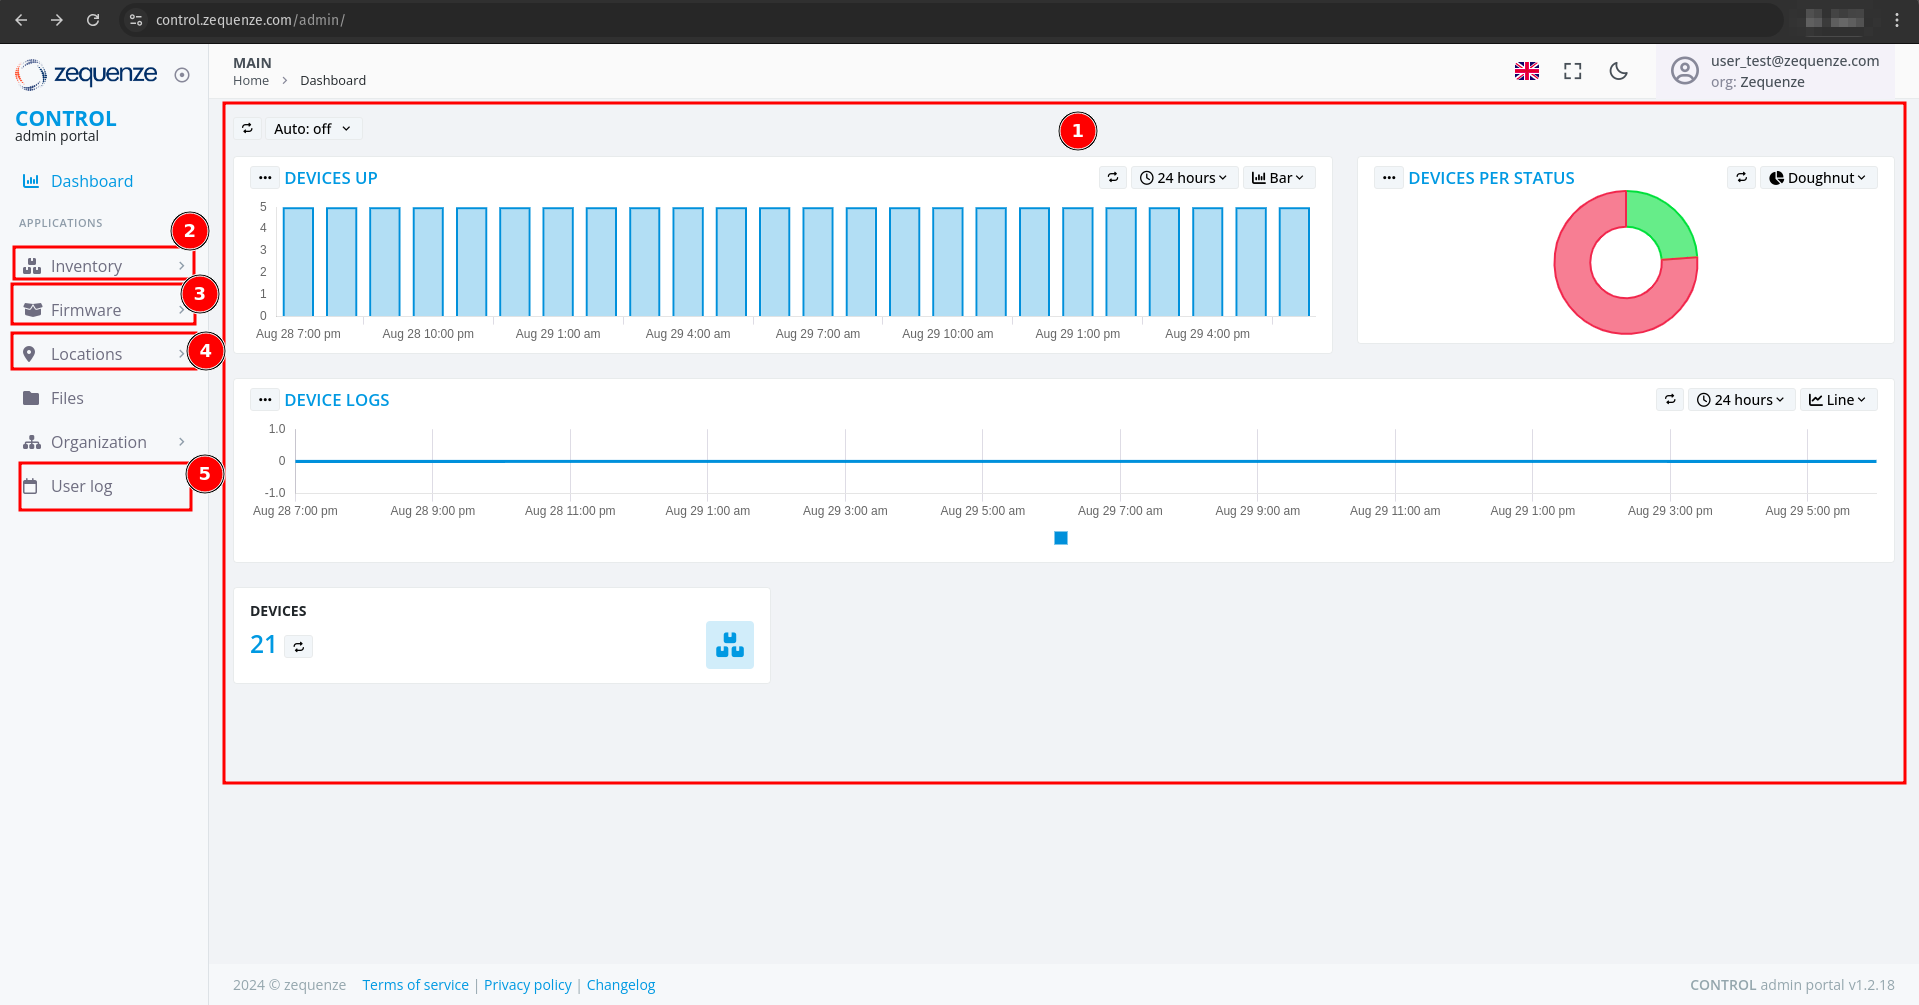
Task: Toggle sidebar pin icon next to logo
Action: [182, 75]
